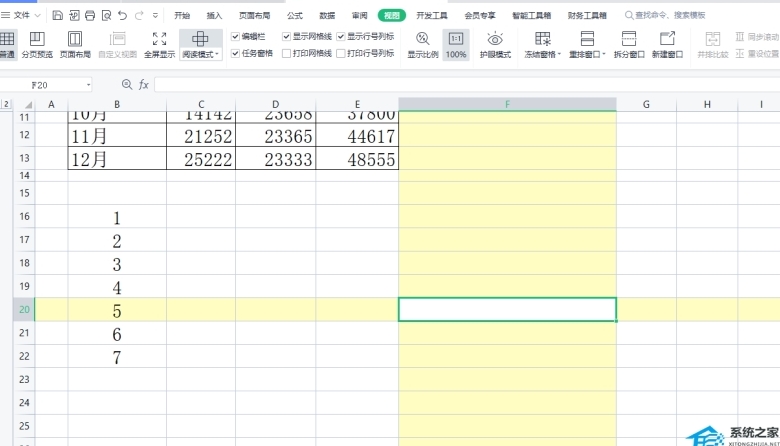Open the 数据 tab

point(327,15)
